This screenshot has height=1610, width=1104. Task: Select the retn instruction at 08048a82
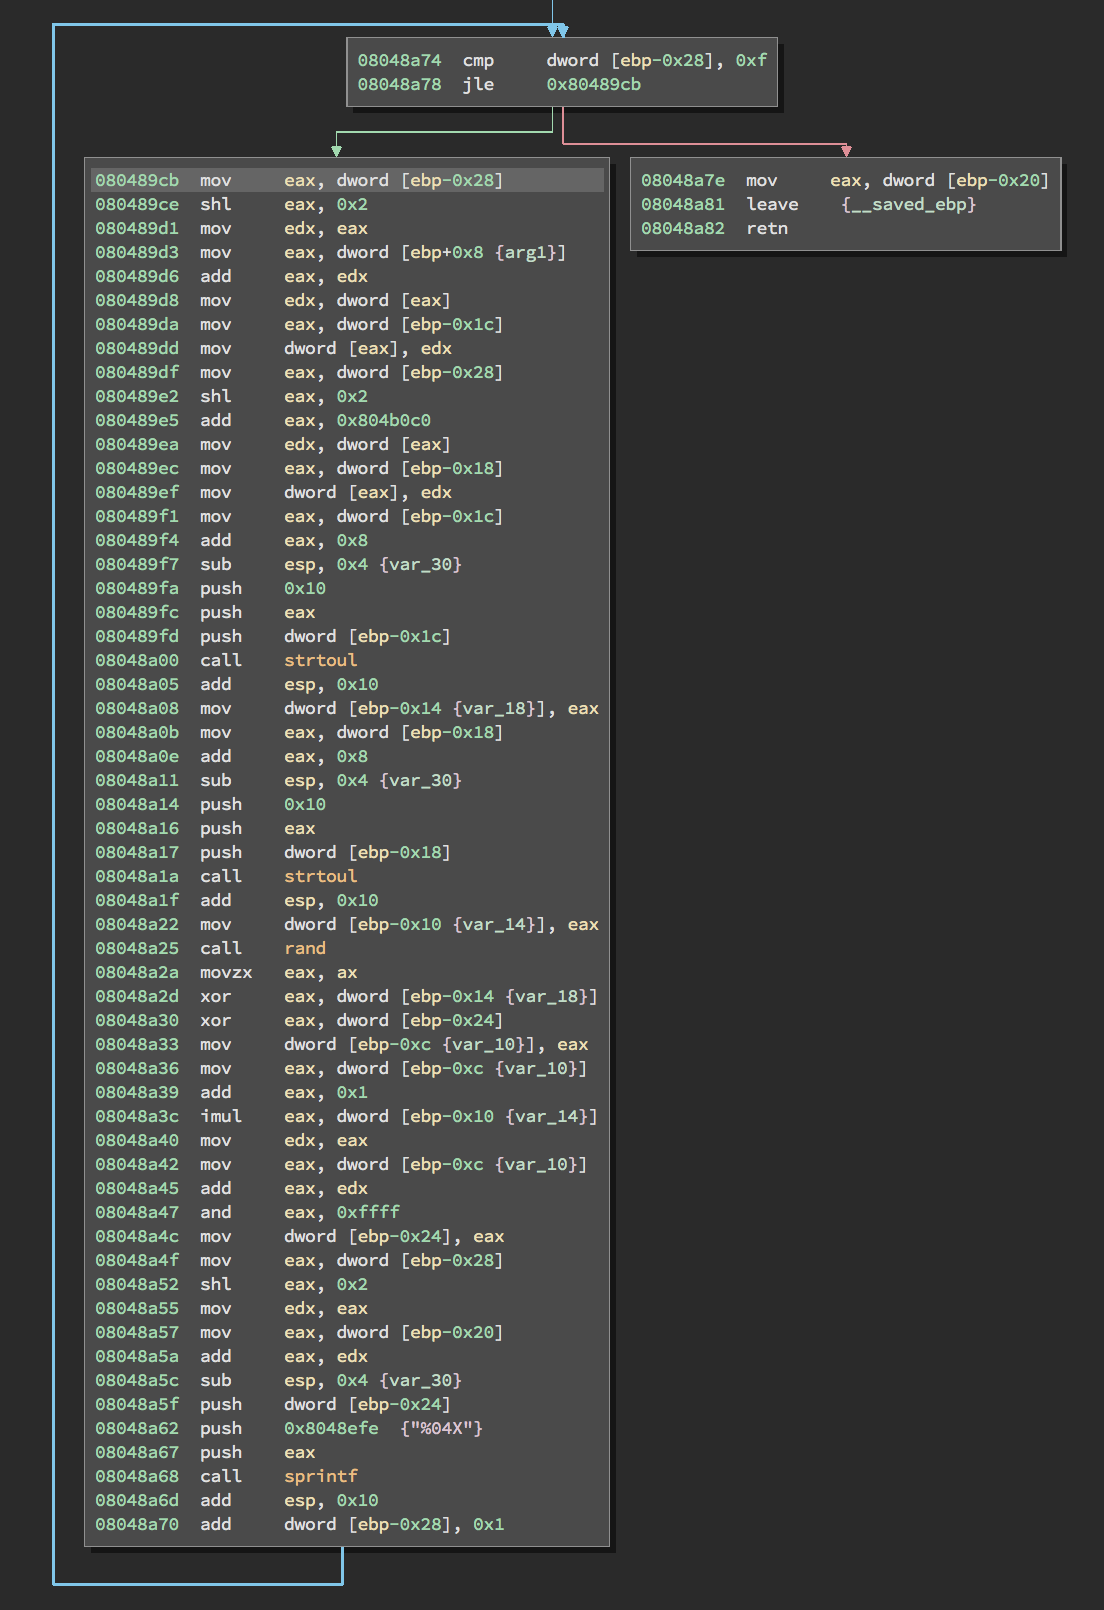714,228
